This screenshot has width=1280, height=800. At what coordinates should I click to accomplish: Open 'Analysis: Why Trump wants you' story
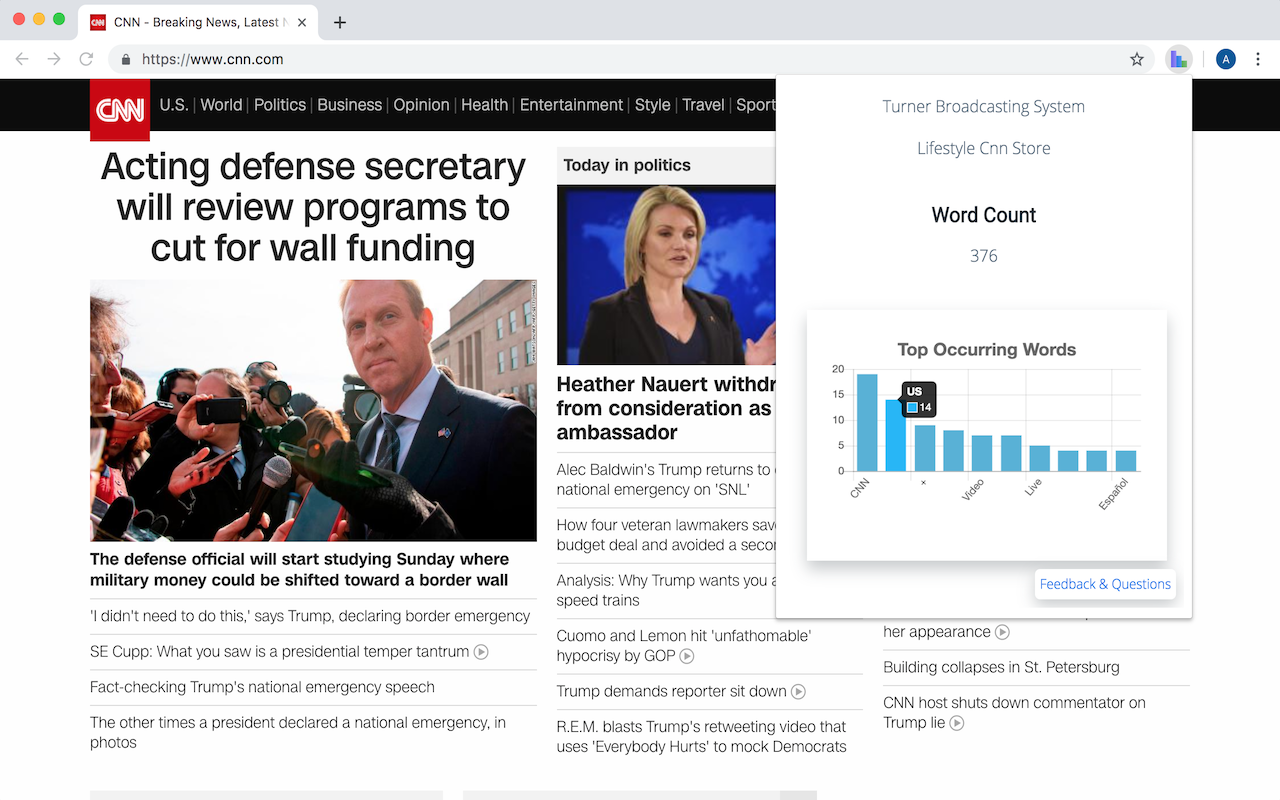tap(664, 590)
